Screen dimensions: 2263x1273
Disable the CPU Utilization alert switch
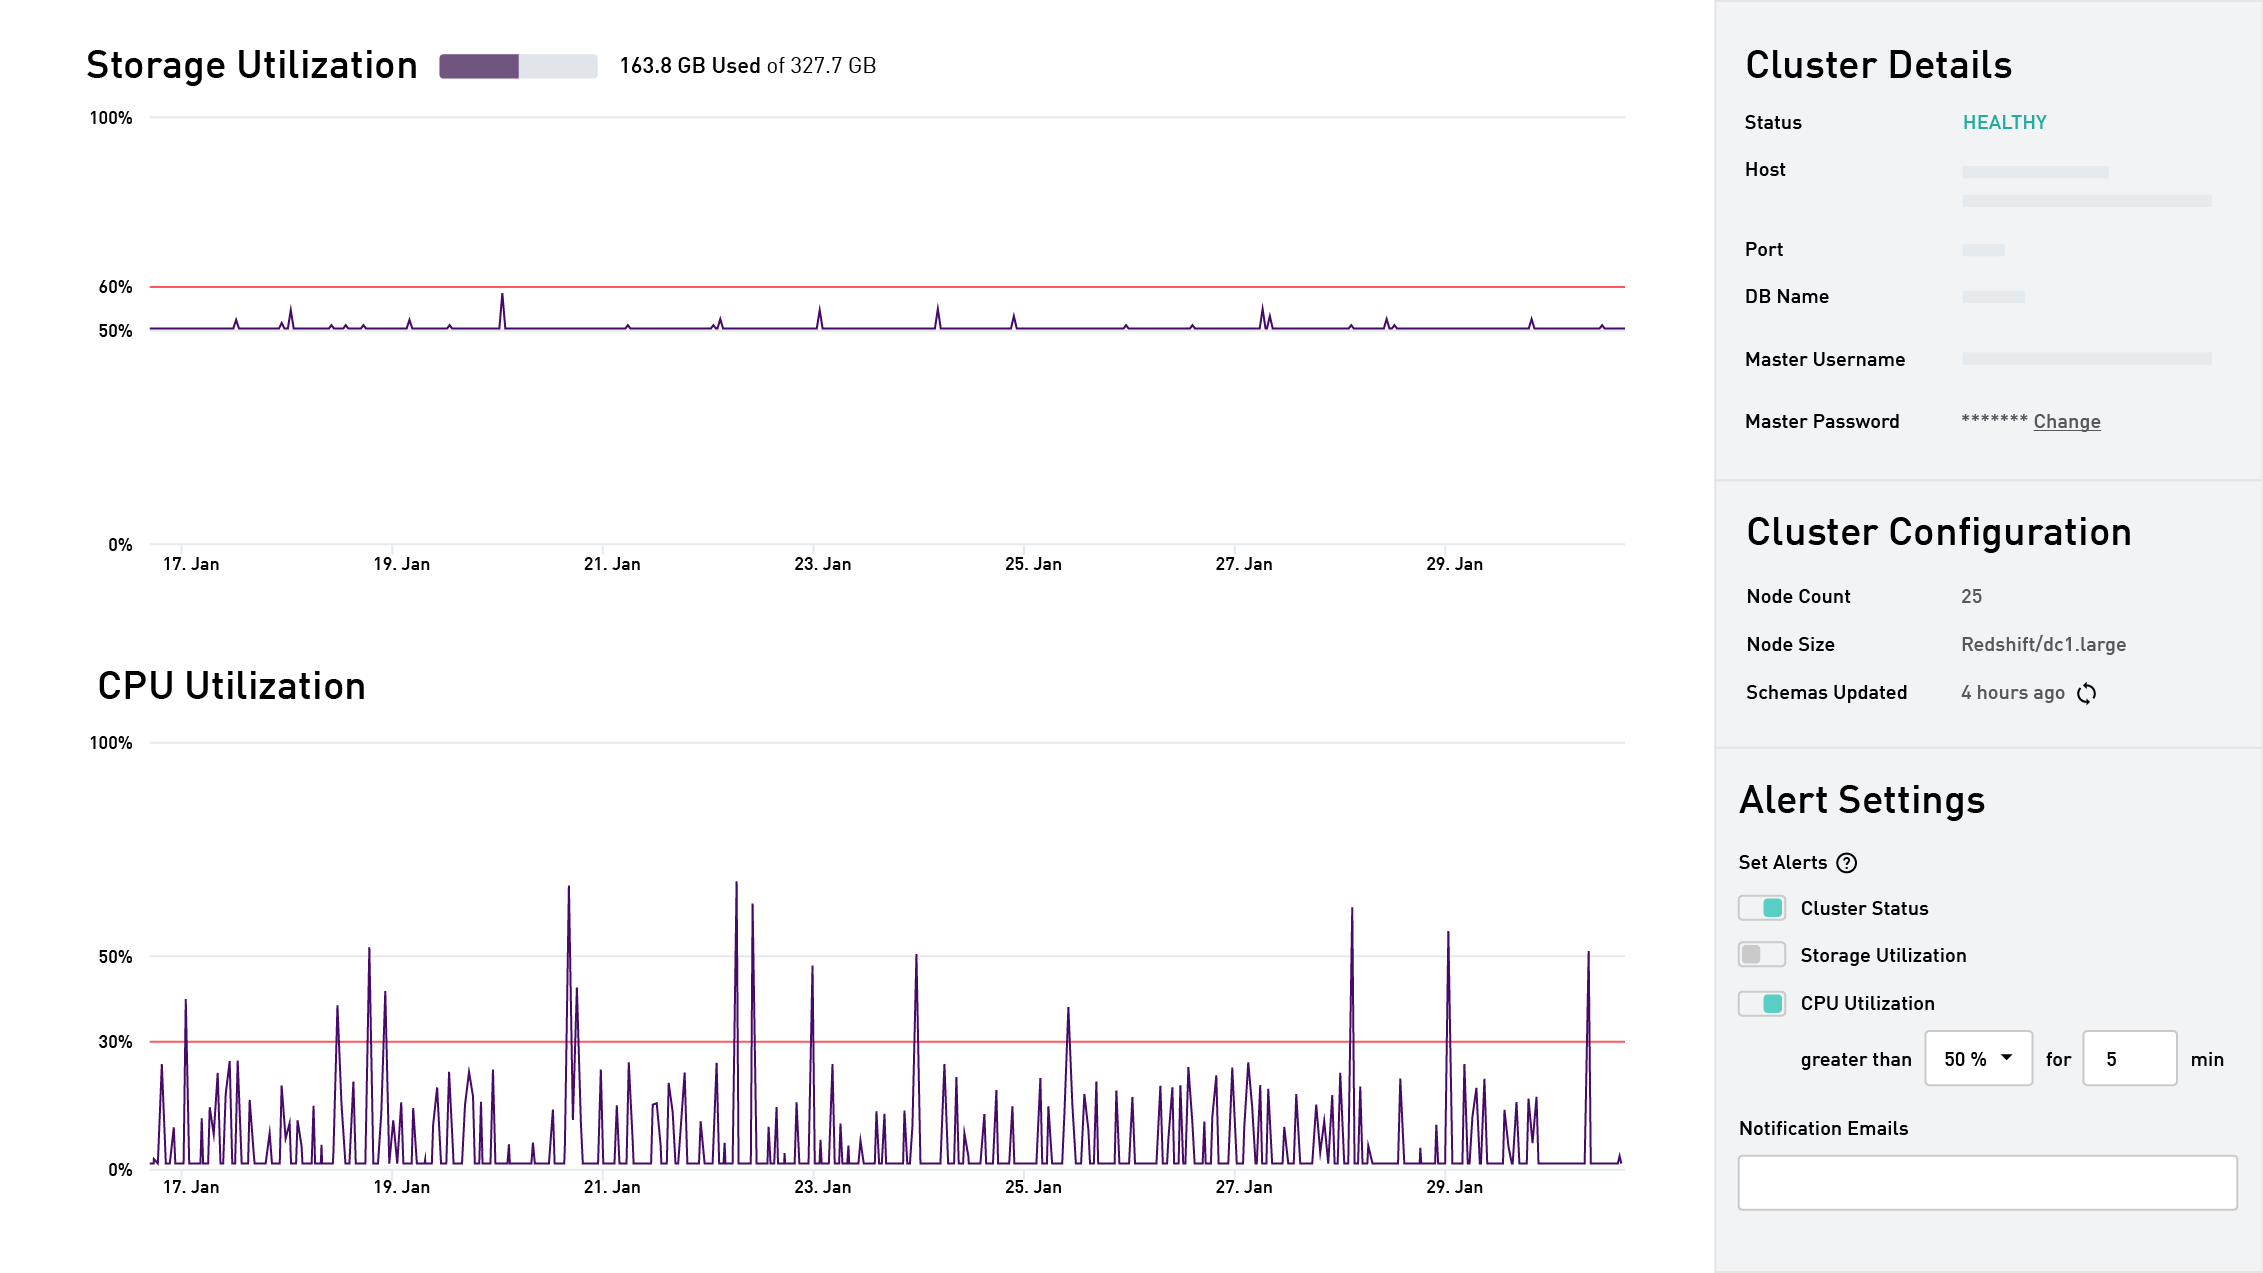[1762, 1003]
